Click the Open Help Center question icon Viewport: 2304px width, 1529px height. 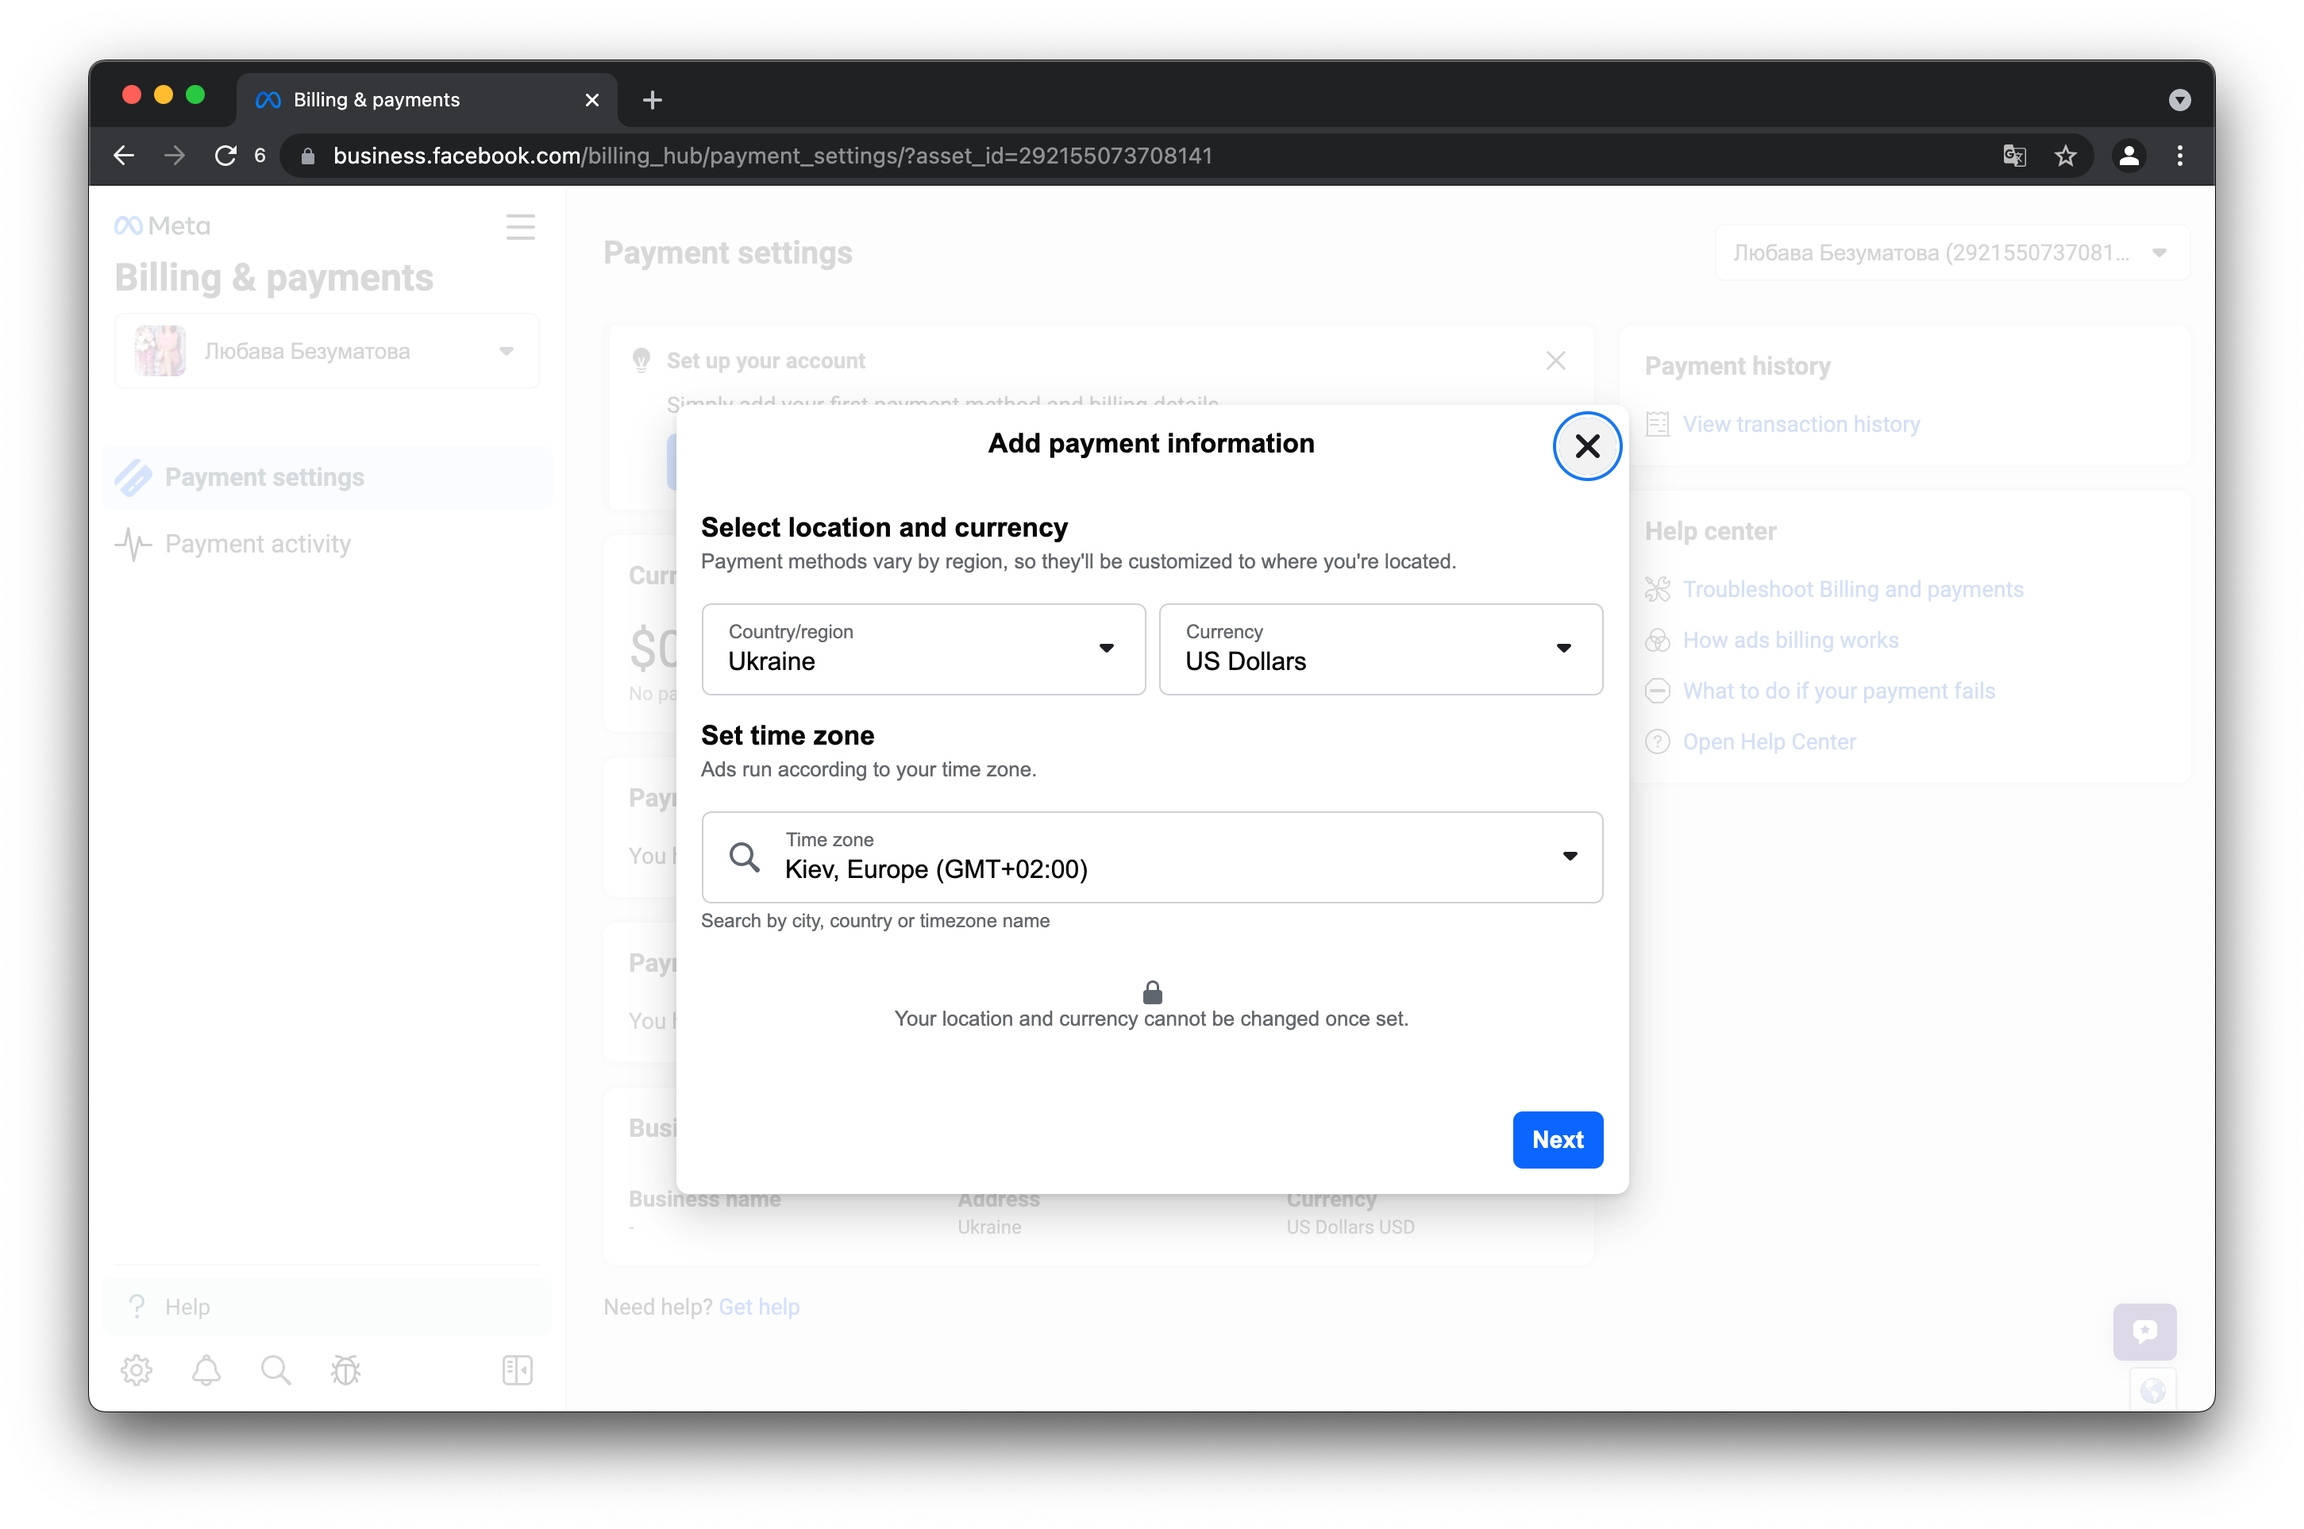pos(1657,742)
